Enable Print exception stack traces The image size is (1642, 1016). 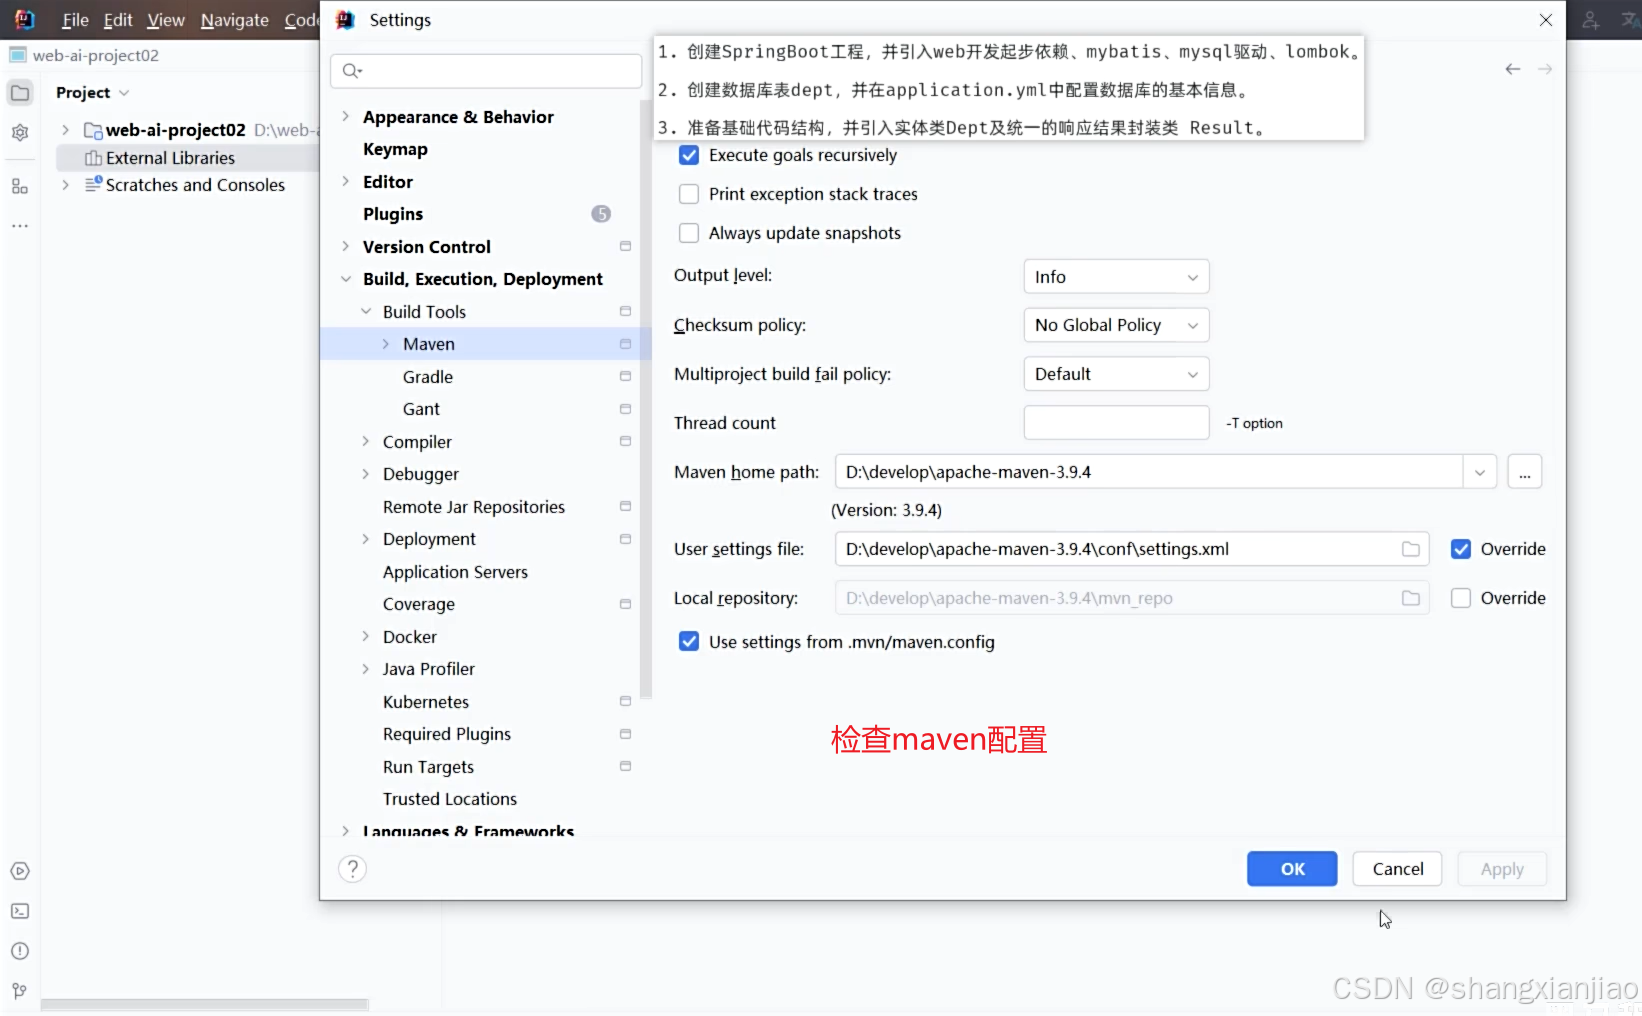(x=689, y=194)
